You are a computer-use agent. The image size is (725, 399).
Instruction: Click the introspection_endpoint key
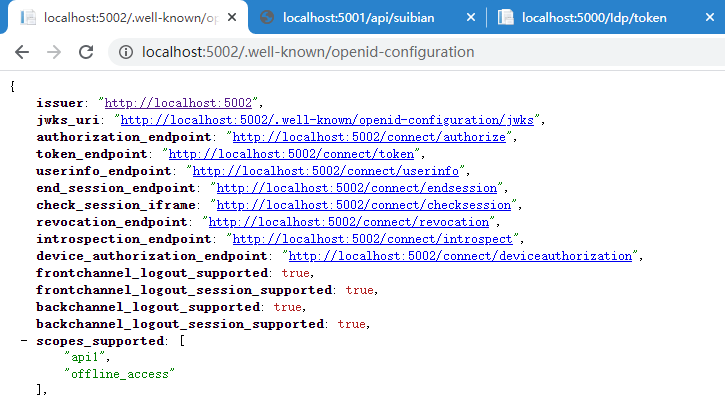123,239
